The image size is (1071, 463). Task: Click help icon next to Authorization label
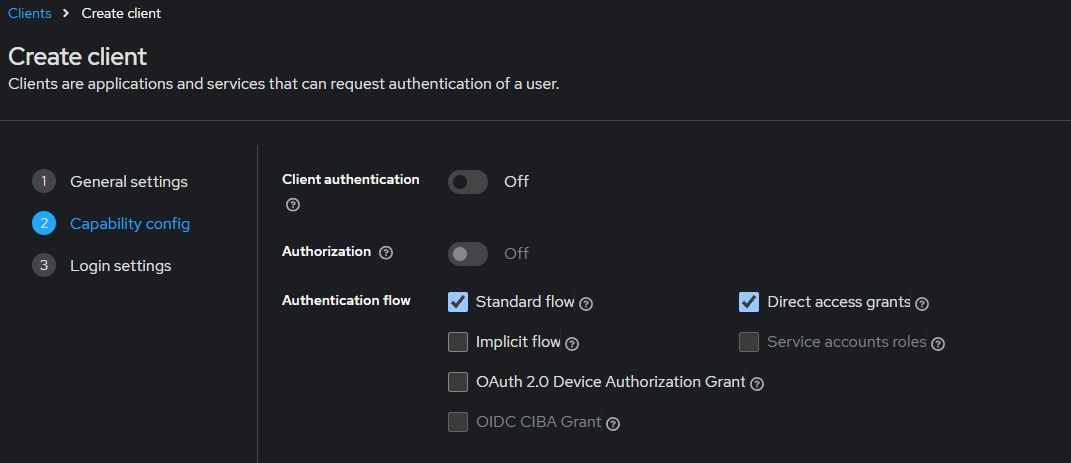(x=386, y=253)
